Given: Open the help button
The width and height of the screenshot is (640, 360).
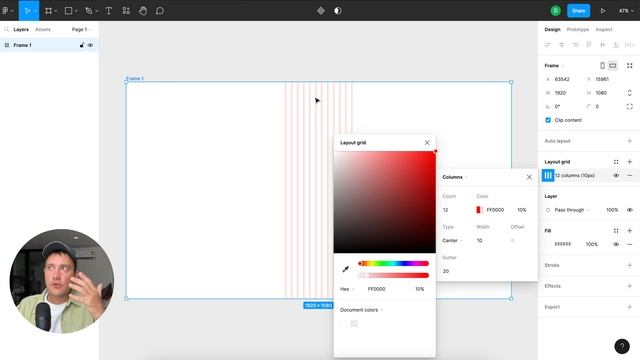Looking at the screenshot, I should 622,347.
